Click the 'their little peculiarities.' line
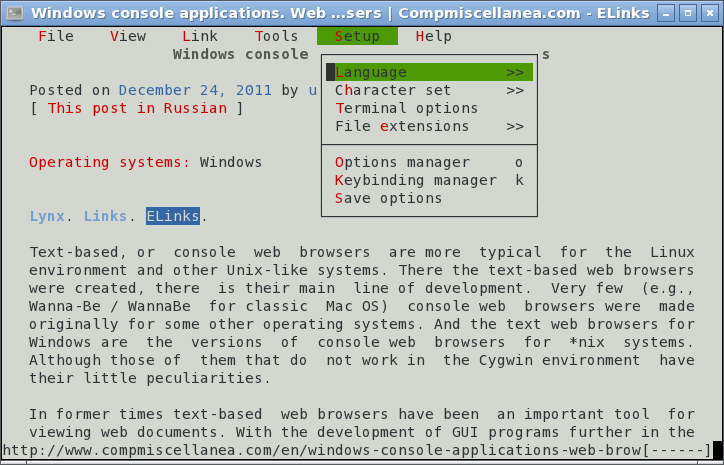This screenshot has height=465, width=724. tap(150, 378)
